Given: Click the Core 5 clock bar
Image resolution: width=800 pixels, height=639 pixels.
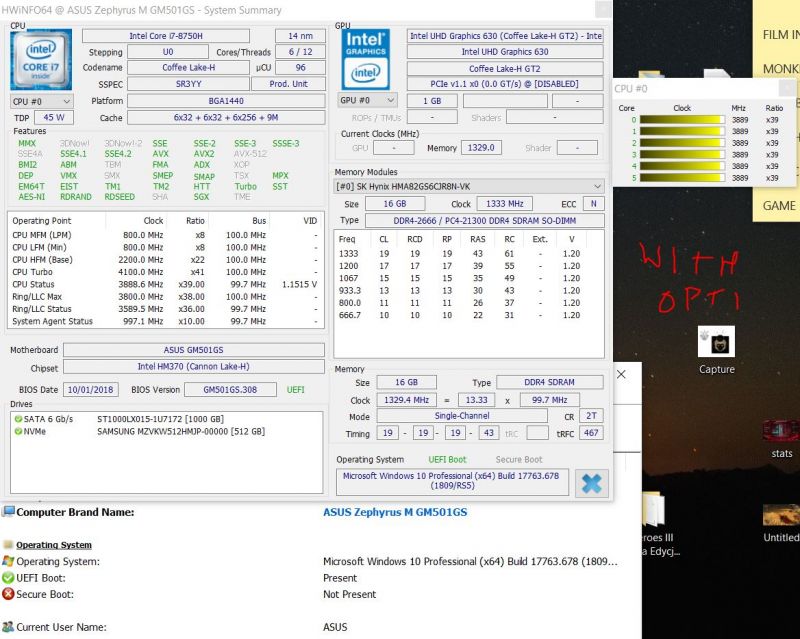Looking at the screenshot, I should (682, 178).
